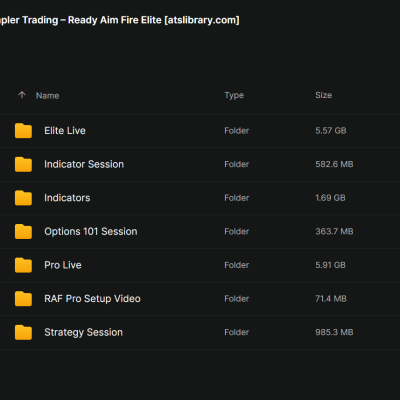Click the Indicators folder icon
400x400 pixels.
coord(23,198)
